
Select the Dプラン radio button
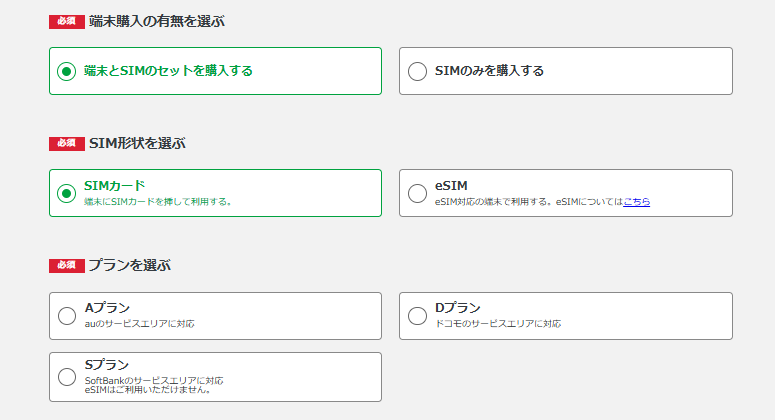click(x=417, y=316)
